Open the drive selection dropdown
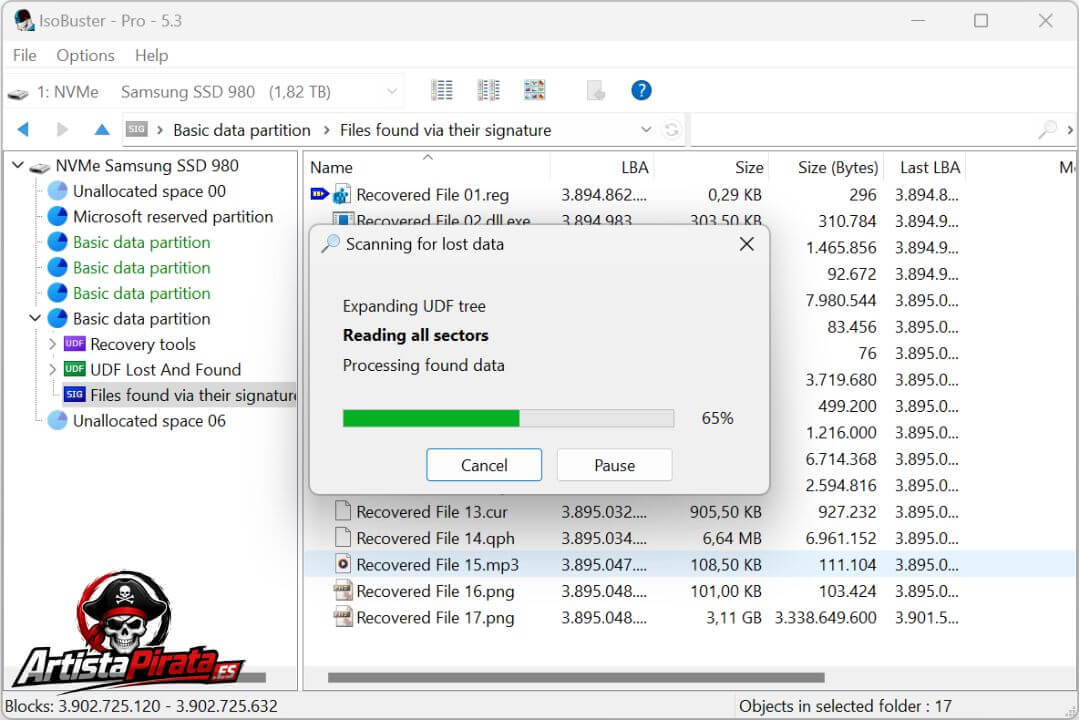 coord(391,91)
